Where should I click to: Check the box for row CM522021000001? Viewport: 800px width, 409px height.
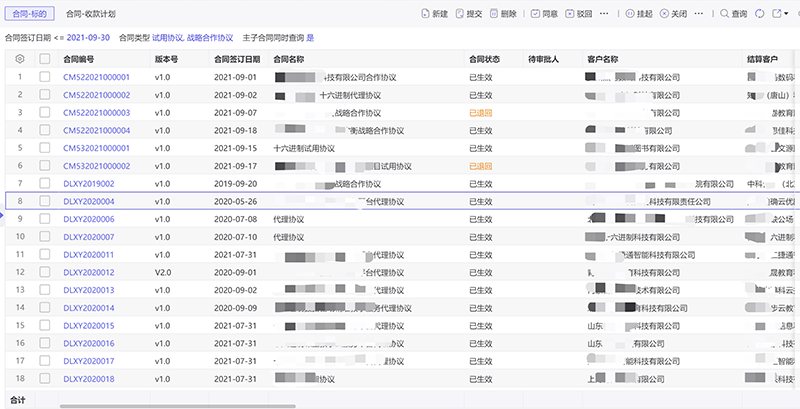click(44, 76)
